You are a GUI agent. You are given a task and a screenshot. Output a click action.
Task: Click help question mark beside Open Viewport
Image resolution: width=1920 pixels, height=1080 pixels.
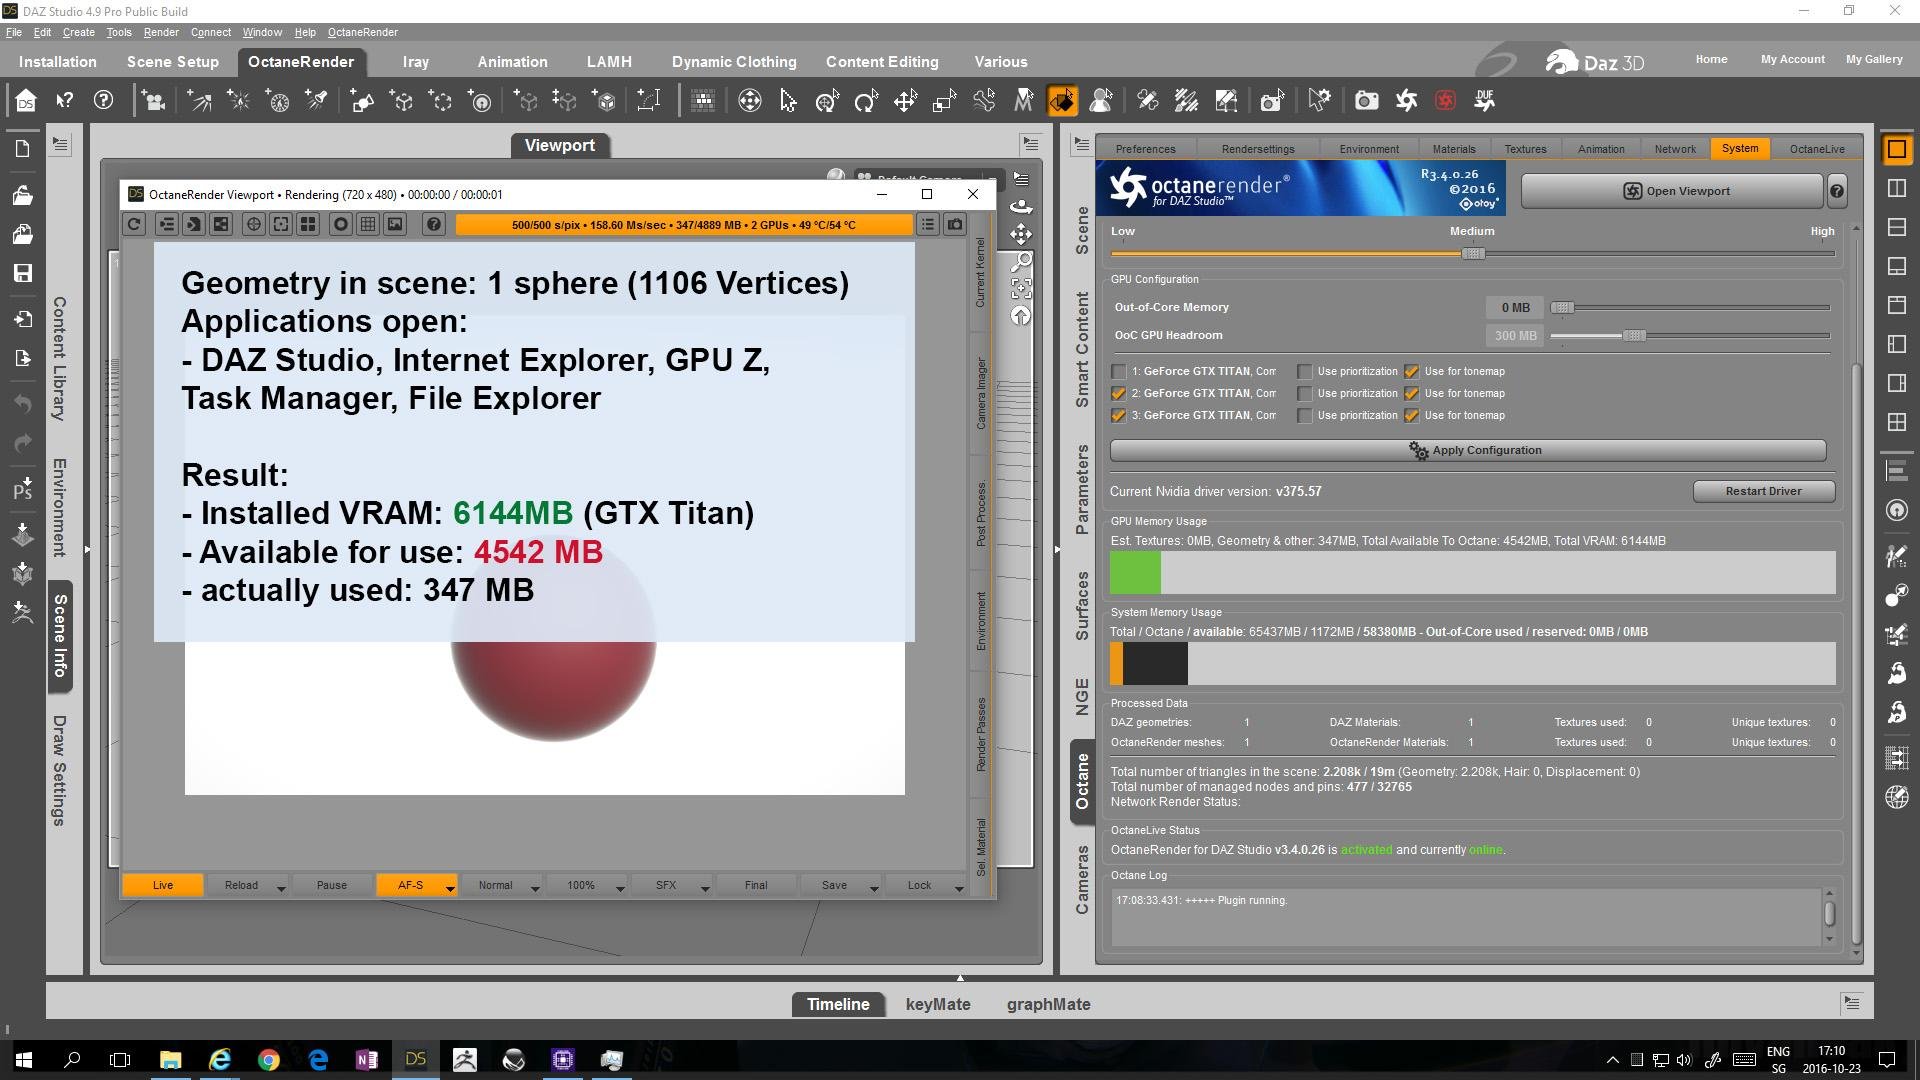click(x=1837, y=191)
